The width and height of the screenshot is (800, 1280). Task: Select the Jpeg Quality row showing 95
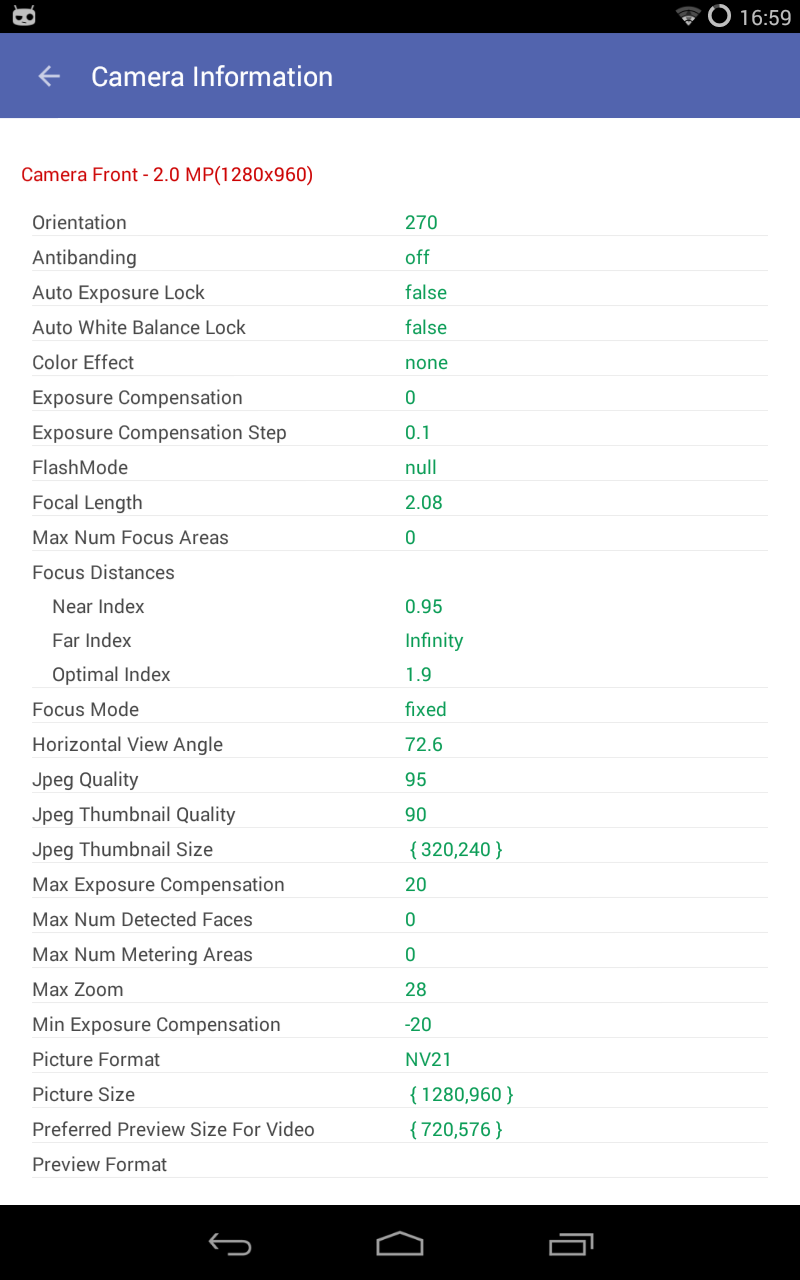pos(400,779)
